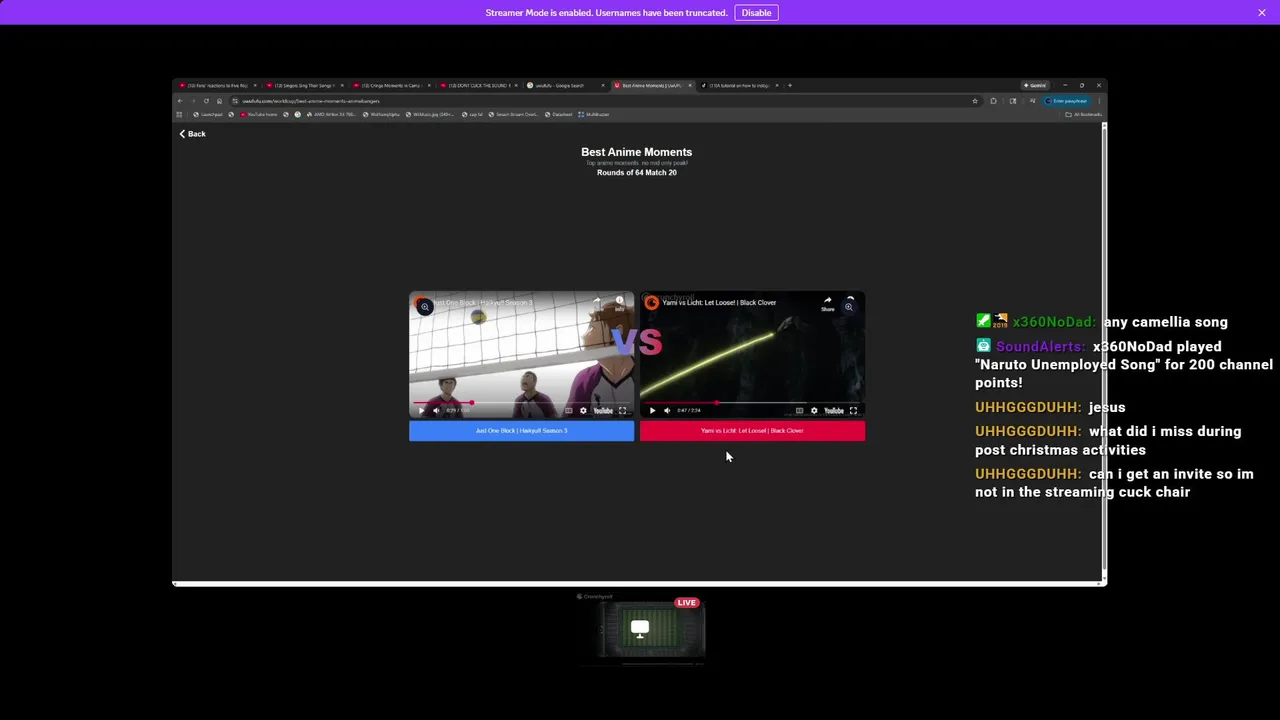
Task: Play the Black Clover video on the right
Action: coord(652,410)
